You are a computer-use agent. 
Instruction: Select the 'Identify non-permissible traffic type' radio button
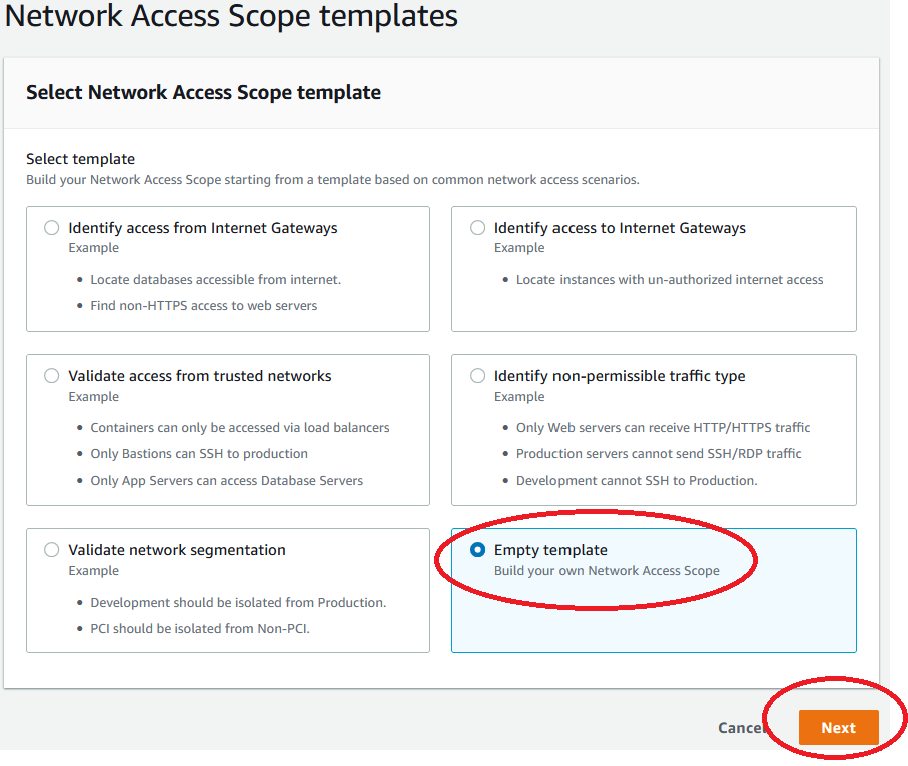click(x=477, y=376)
